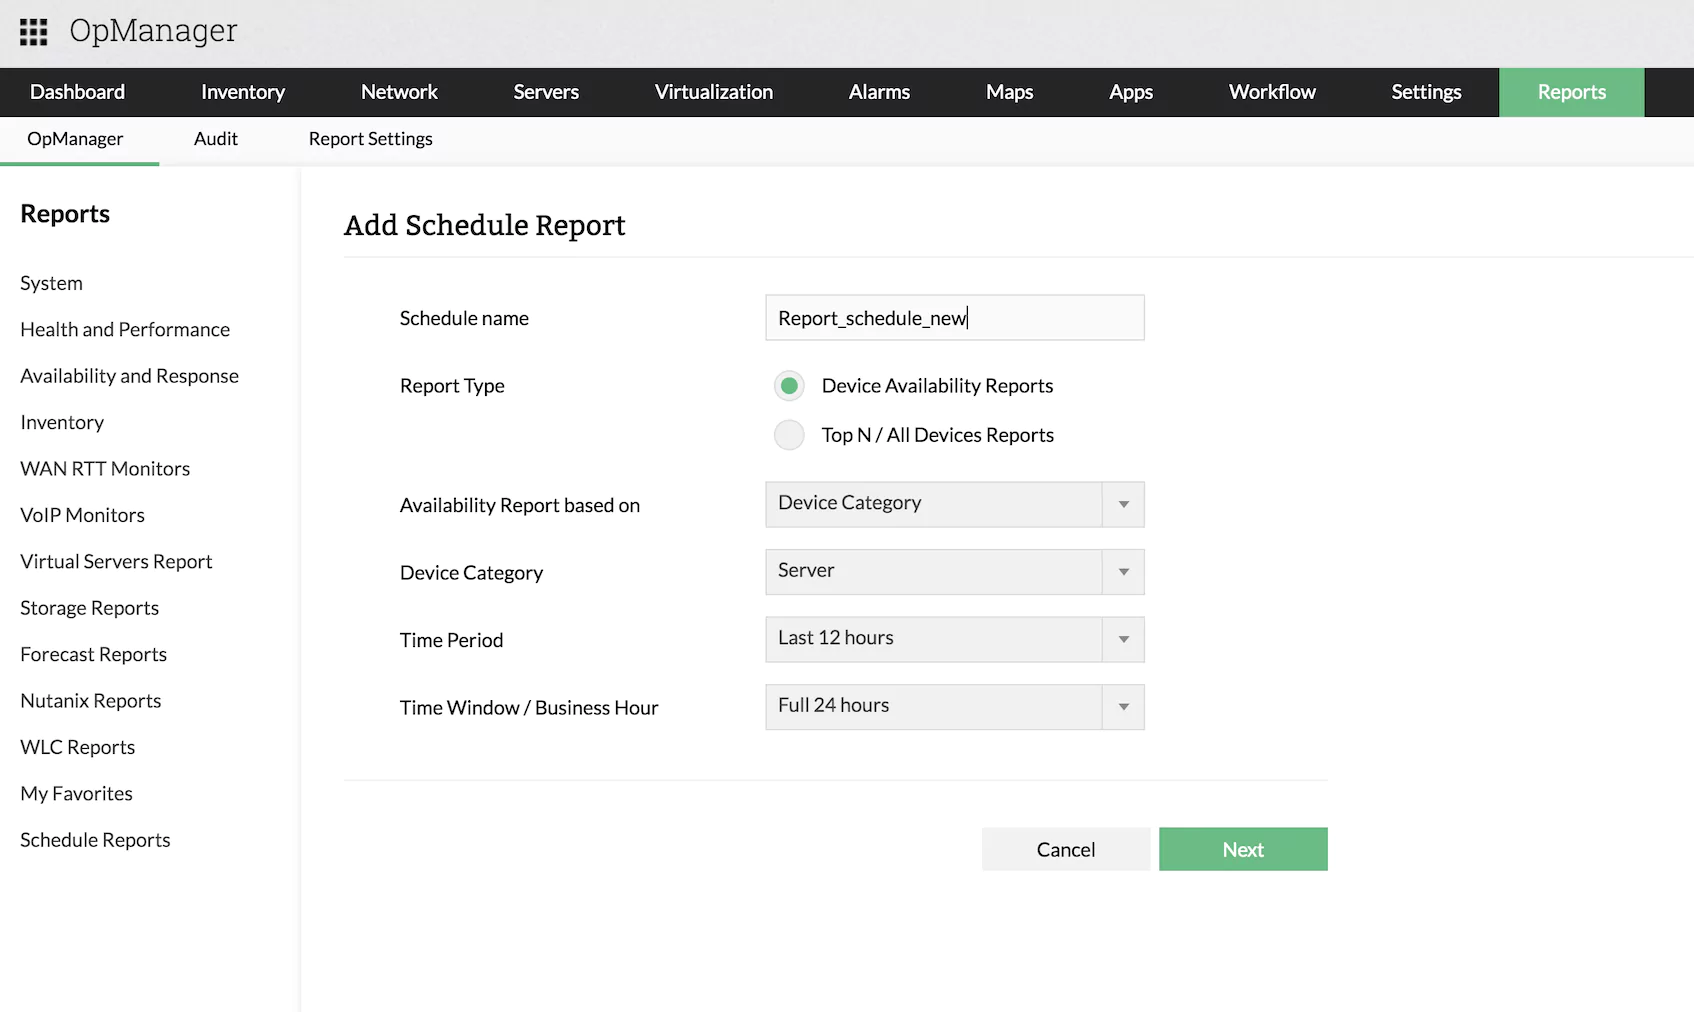Open My Favorites in sidebar

pos(76,794)
